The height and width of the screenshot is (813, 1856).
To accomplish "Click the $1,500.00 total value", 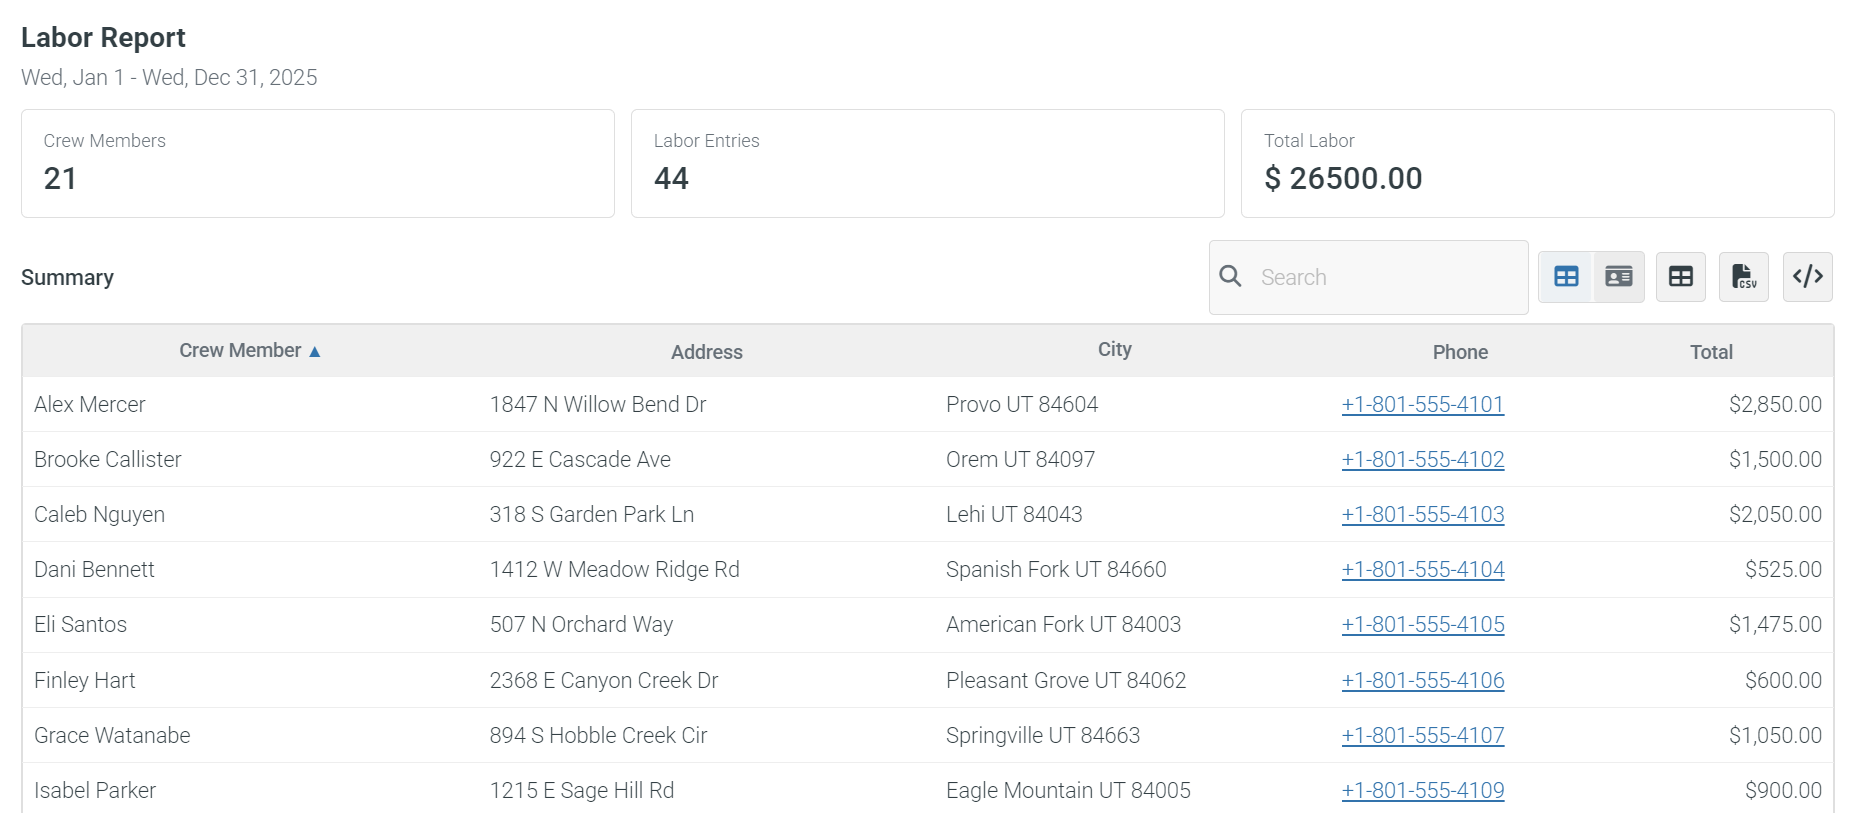I will coord(1775,459).
